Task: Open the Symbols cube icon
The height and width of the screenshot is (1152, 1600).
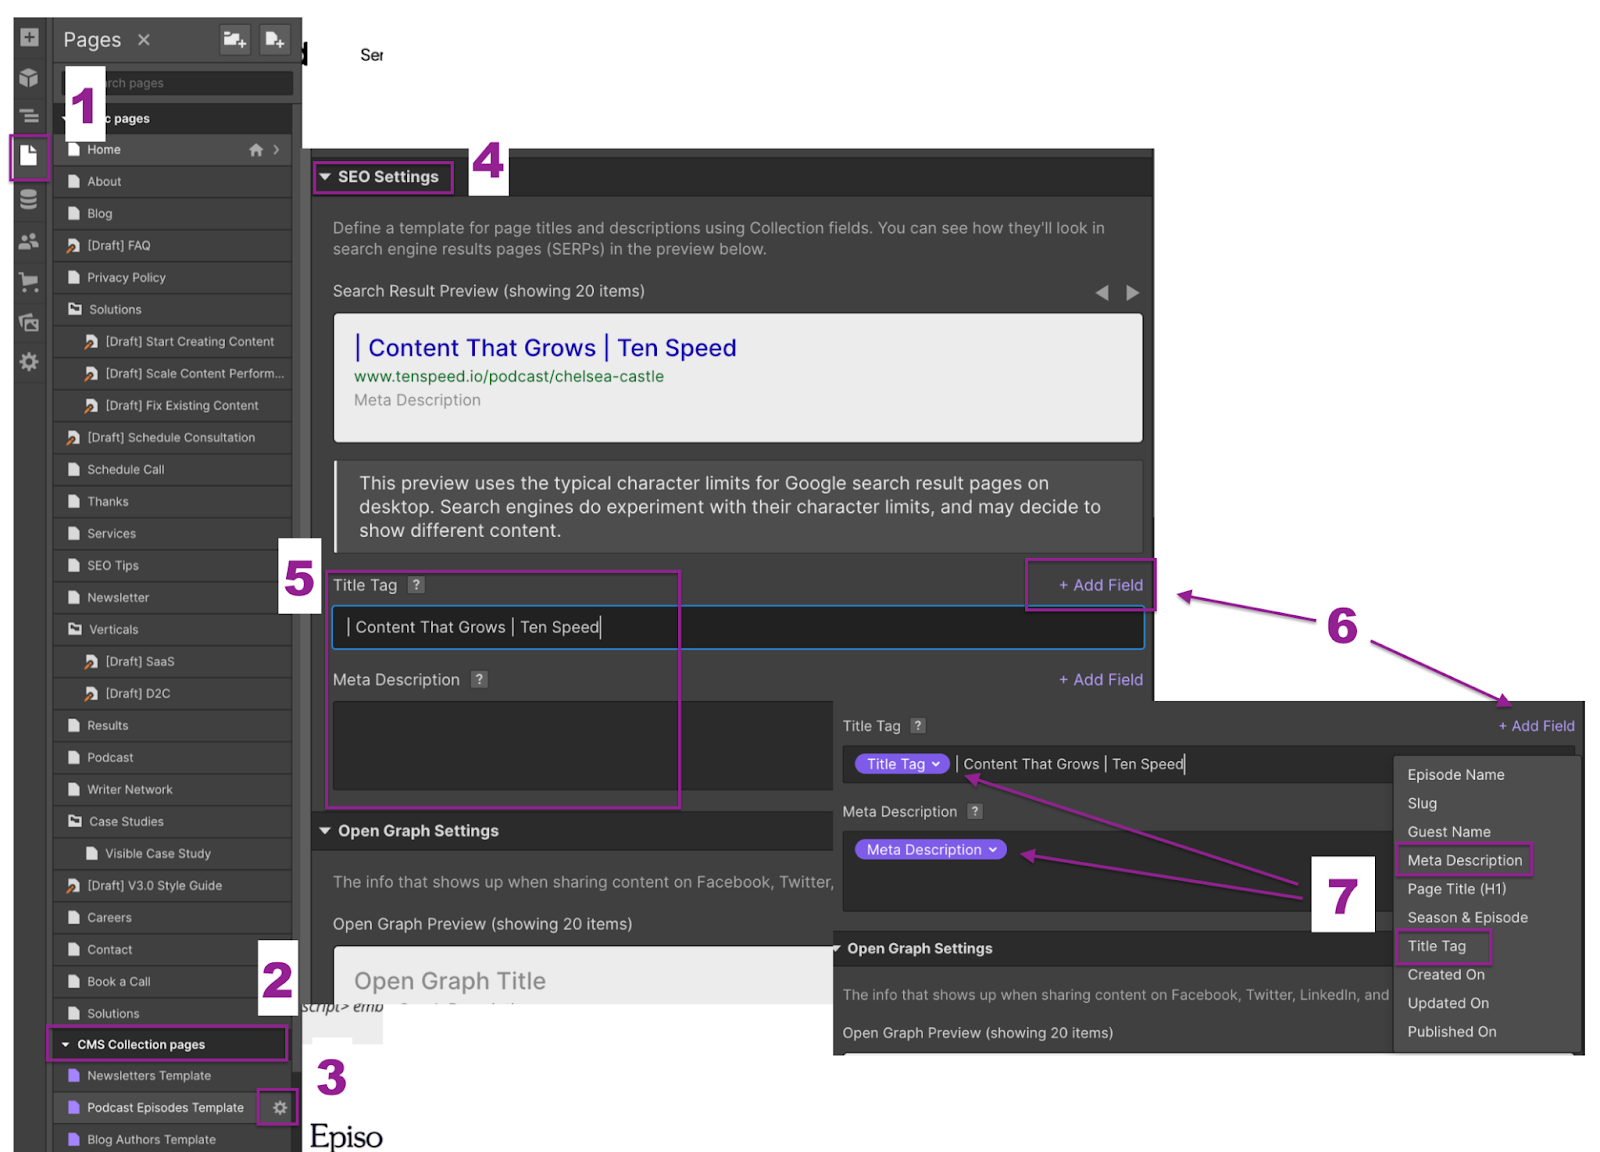Action: tap(29, 77)
